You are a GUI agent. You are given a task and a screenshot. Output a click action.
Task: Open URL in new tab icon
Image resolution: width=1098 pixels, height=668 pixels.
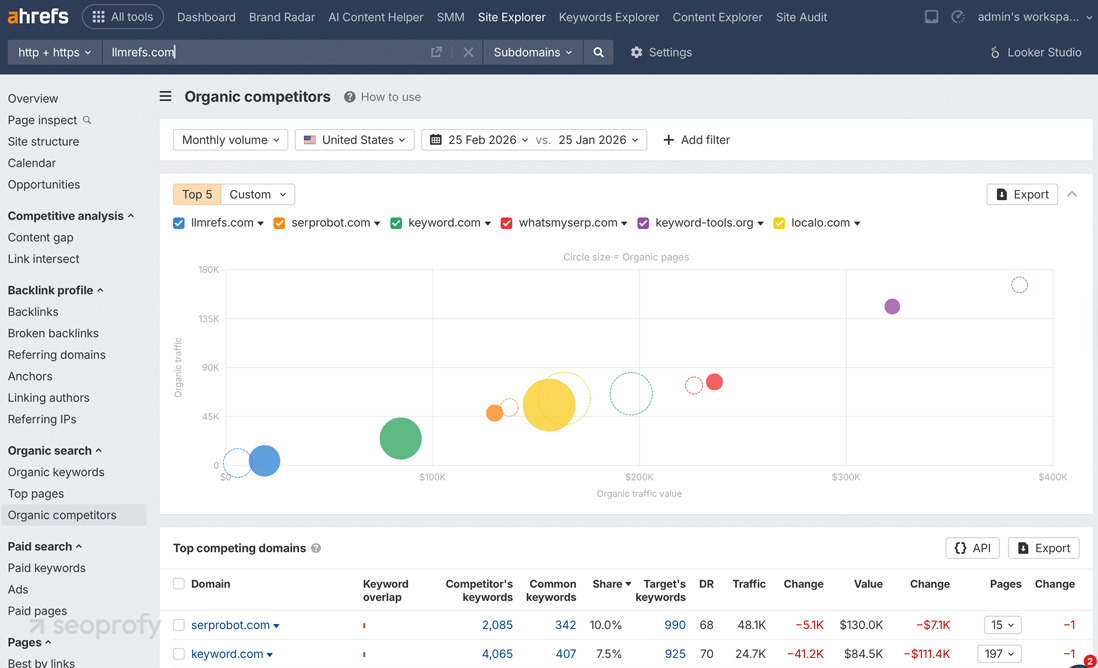tap(436, 52)
